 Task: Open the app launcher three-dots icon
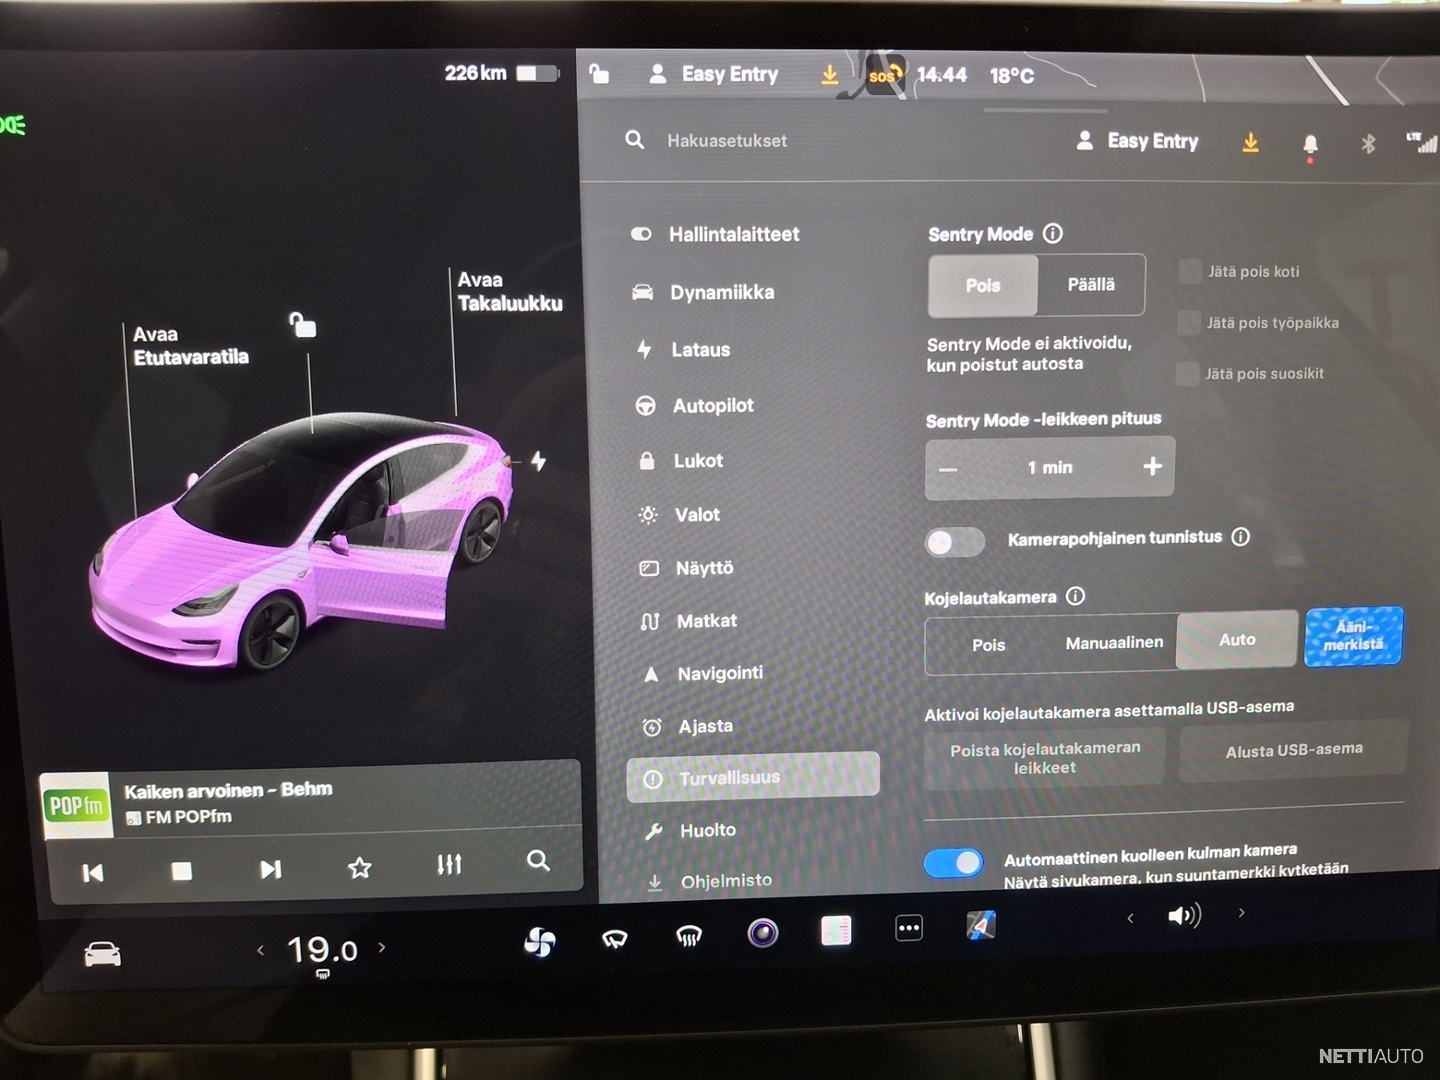908,929
